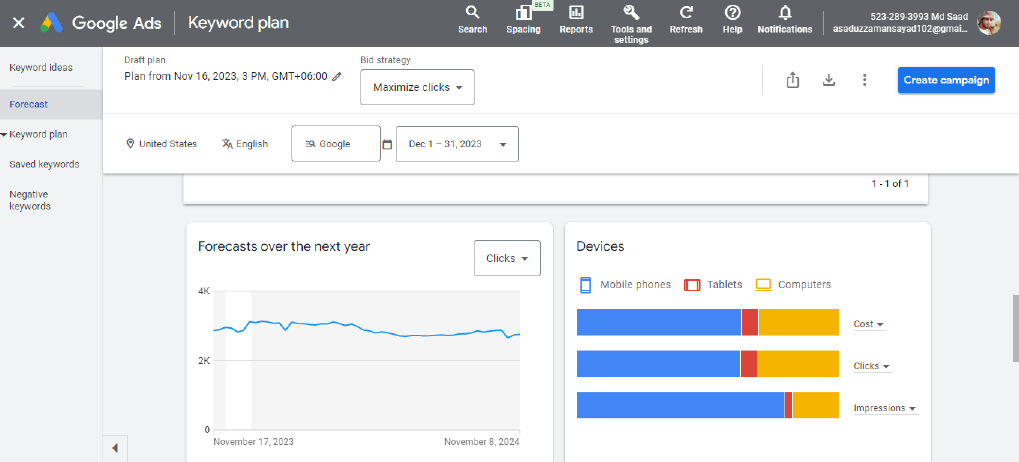The height and width of the screenshot is (462, 1019).
Task: Click the plan name text
Action: [226, 76]
